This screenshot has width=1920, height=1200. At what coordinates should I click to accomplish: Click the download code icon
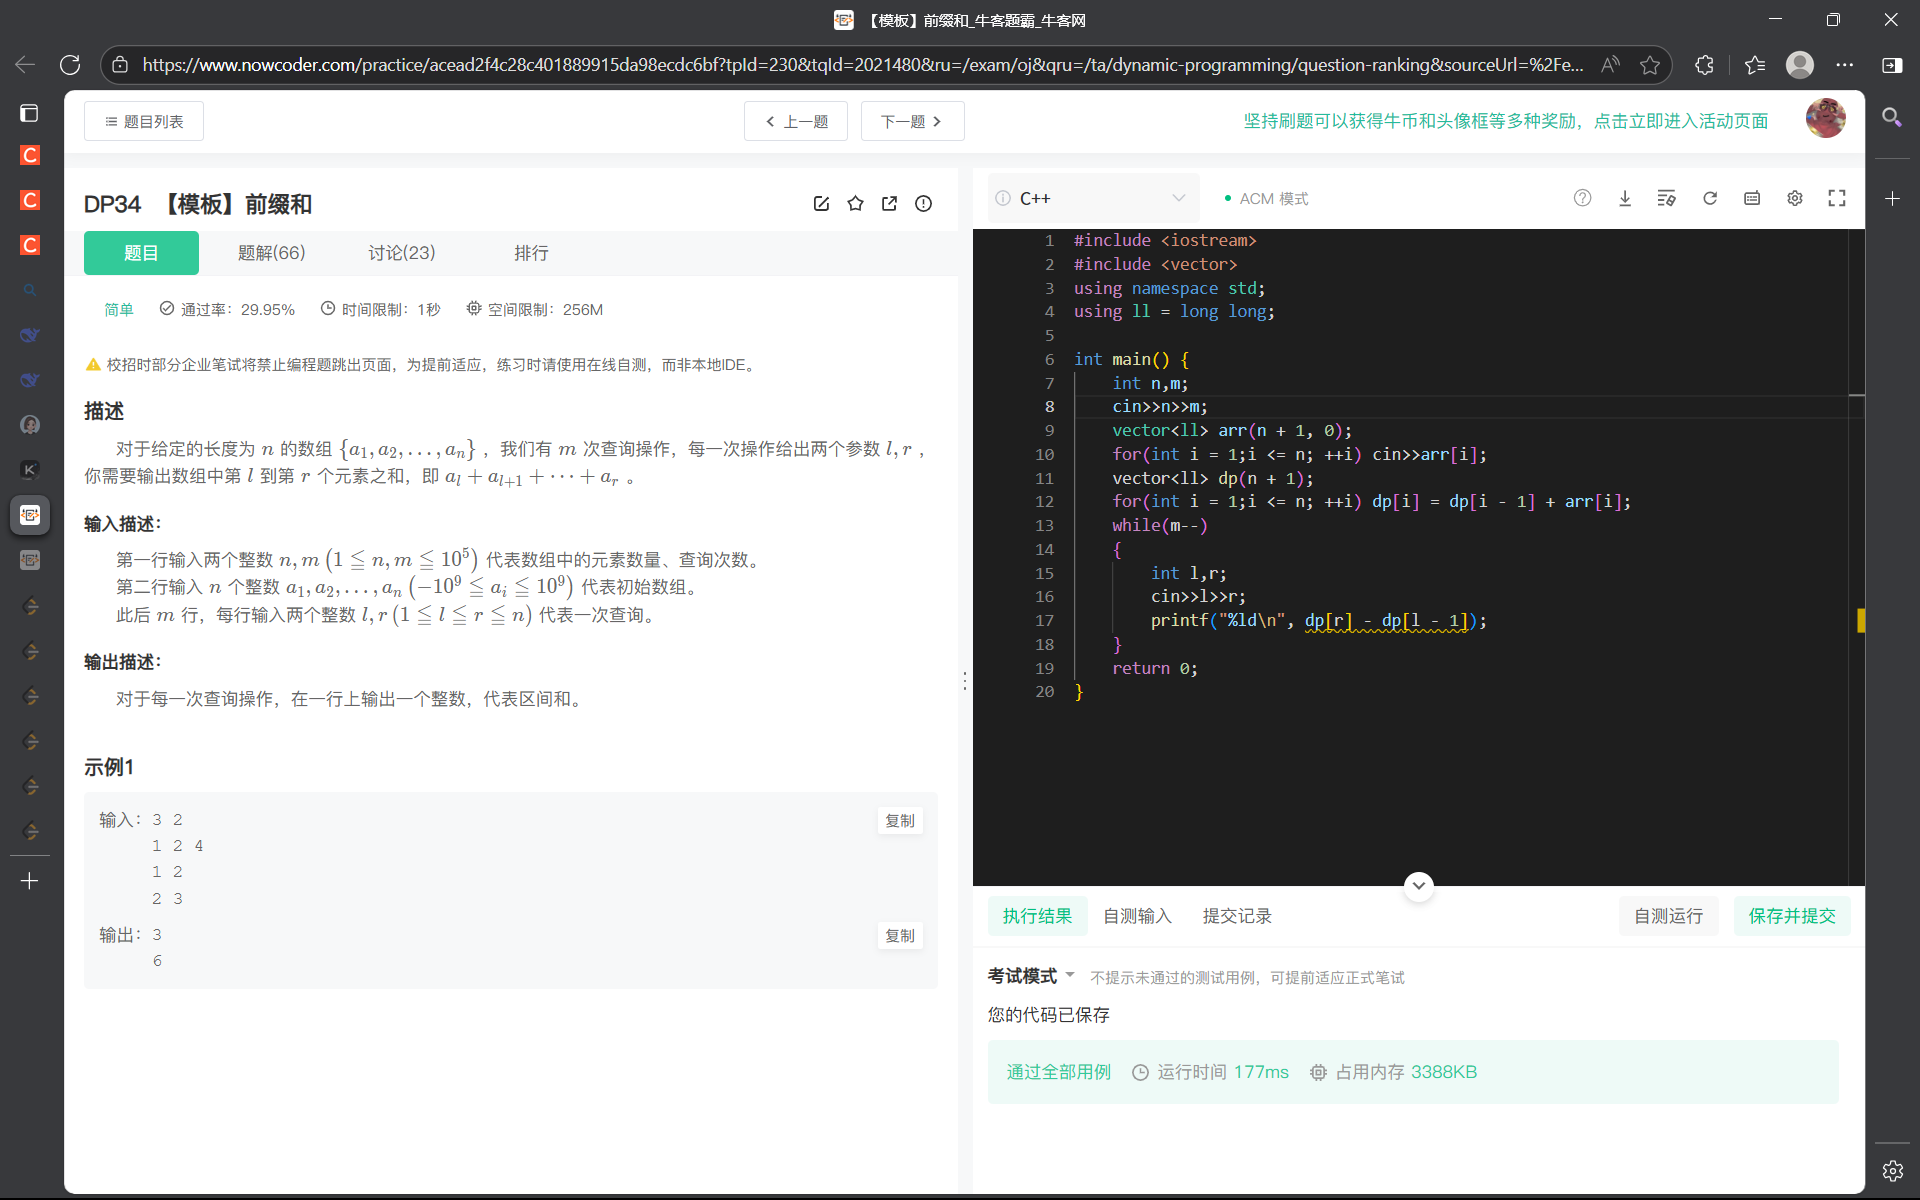(1625, 198)
